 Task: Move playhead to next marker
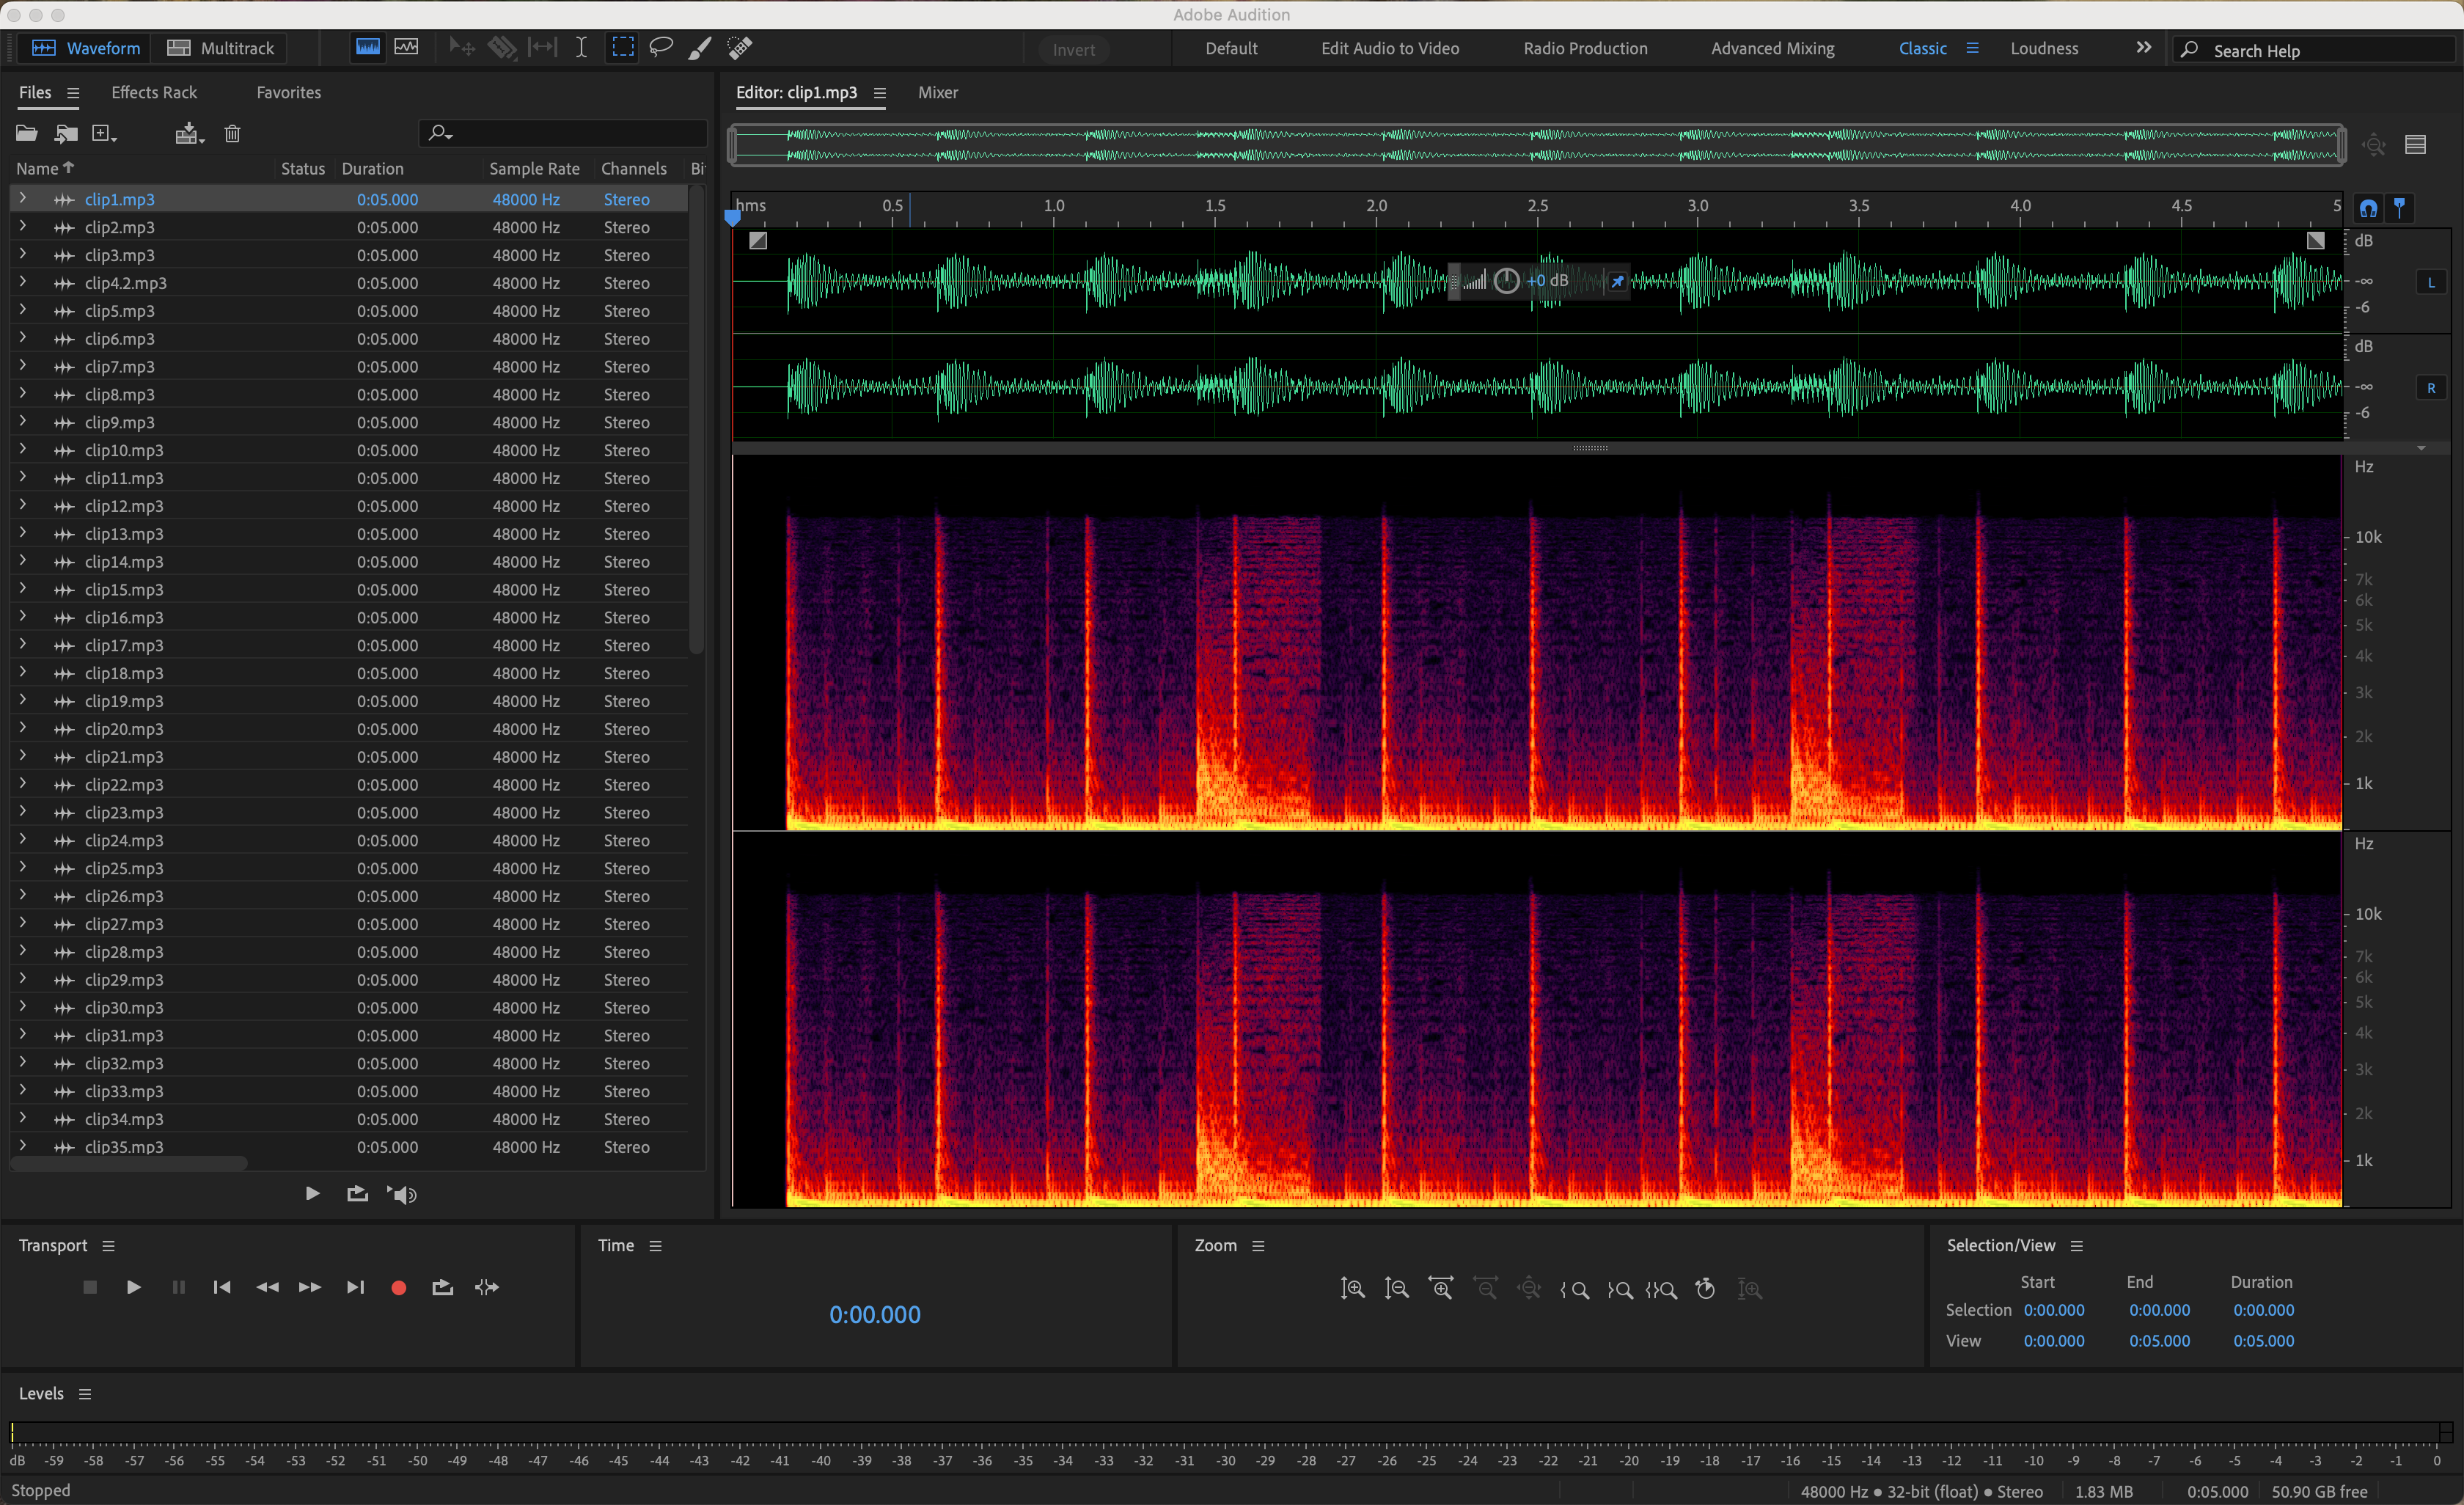355,1287
